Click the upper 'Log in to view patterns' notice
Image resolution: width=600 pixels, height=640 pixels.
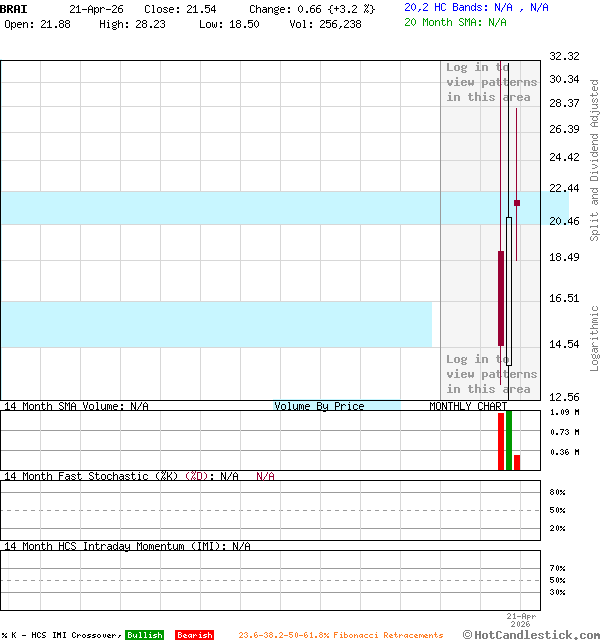(490, 82)
